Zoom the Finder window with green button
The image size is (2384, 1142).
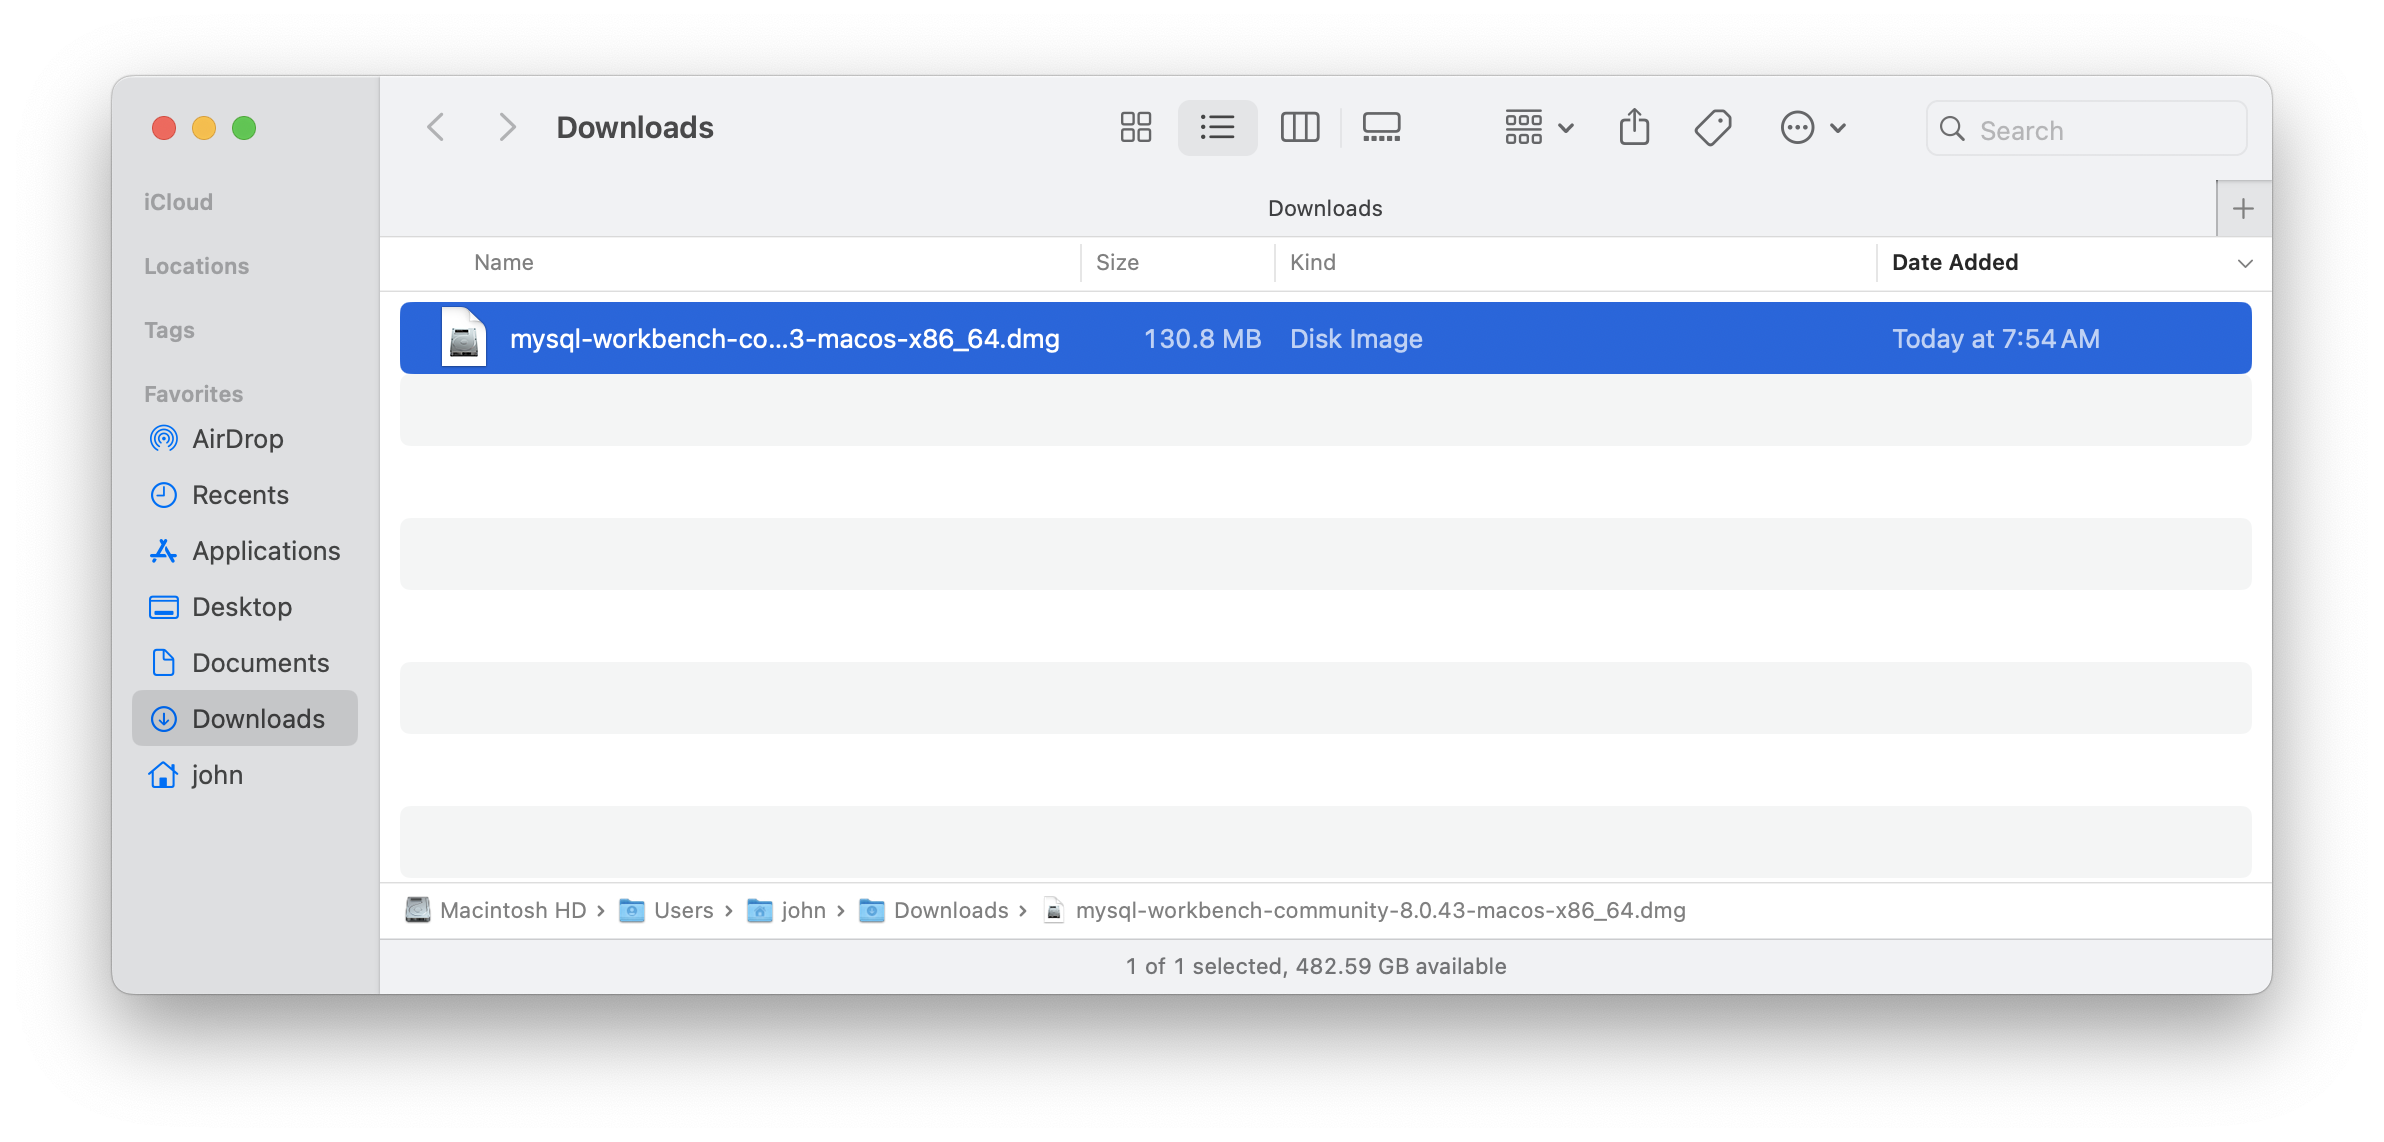pyautogui.click(x=244, y=128)
